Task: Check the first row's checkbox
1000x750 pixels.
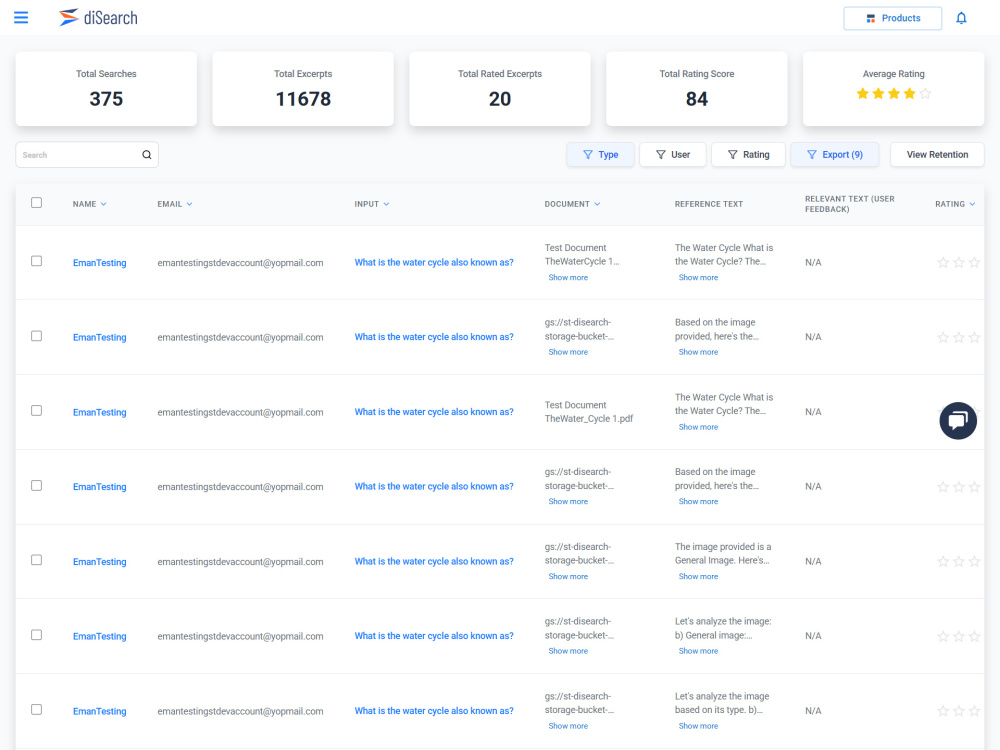Action: tap(36, 261)
